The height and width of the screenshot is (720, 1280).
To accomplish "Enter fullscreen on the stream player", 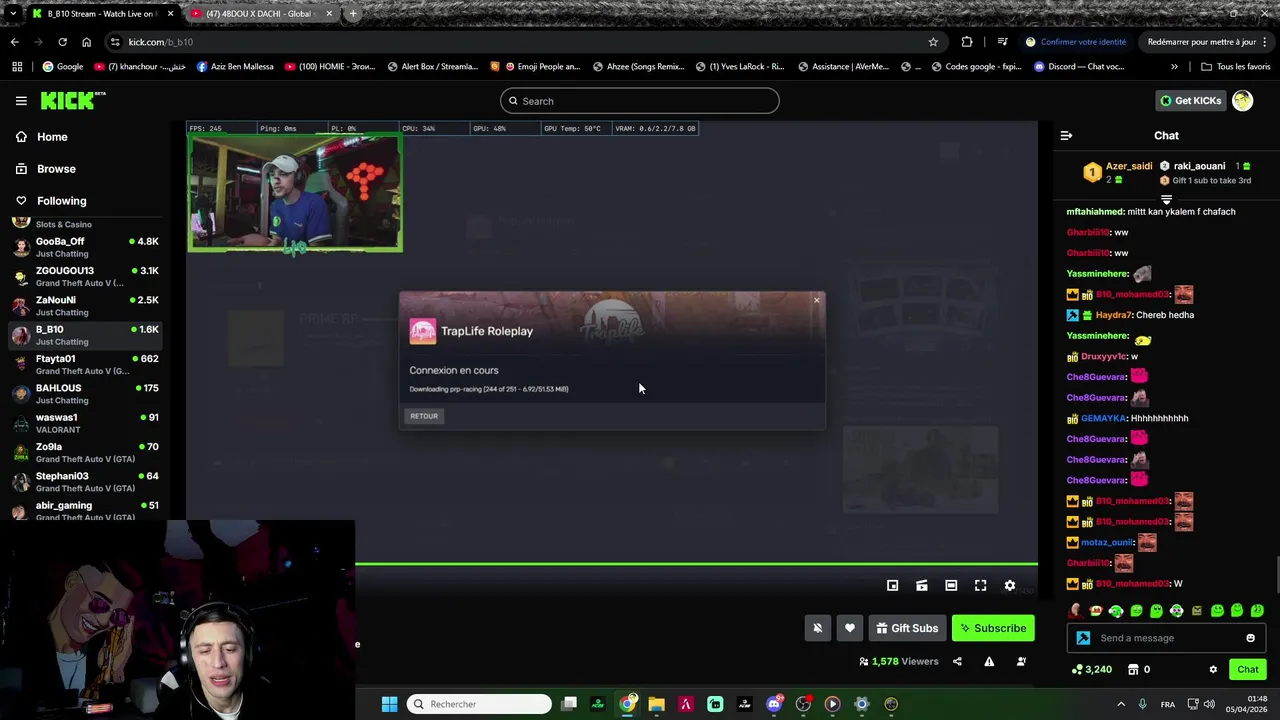I will (x=981, y=586).
